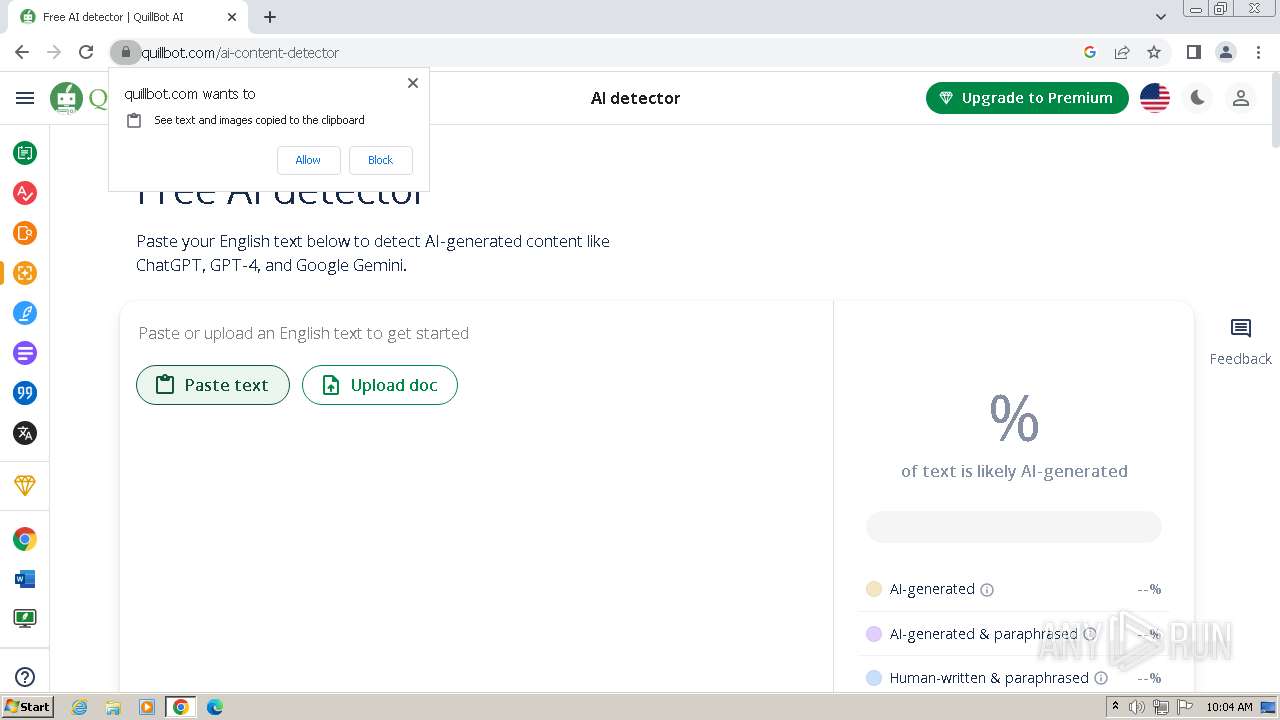Click Upgrade to Premium button
The height and width of the screenshot is (720, 1280).
(1027, 98)
